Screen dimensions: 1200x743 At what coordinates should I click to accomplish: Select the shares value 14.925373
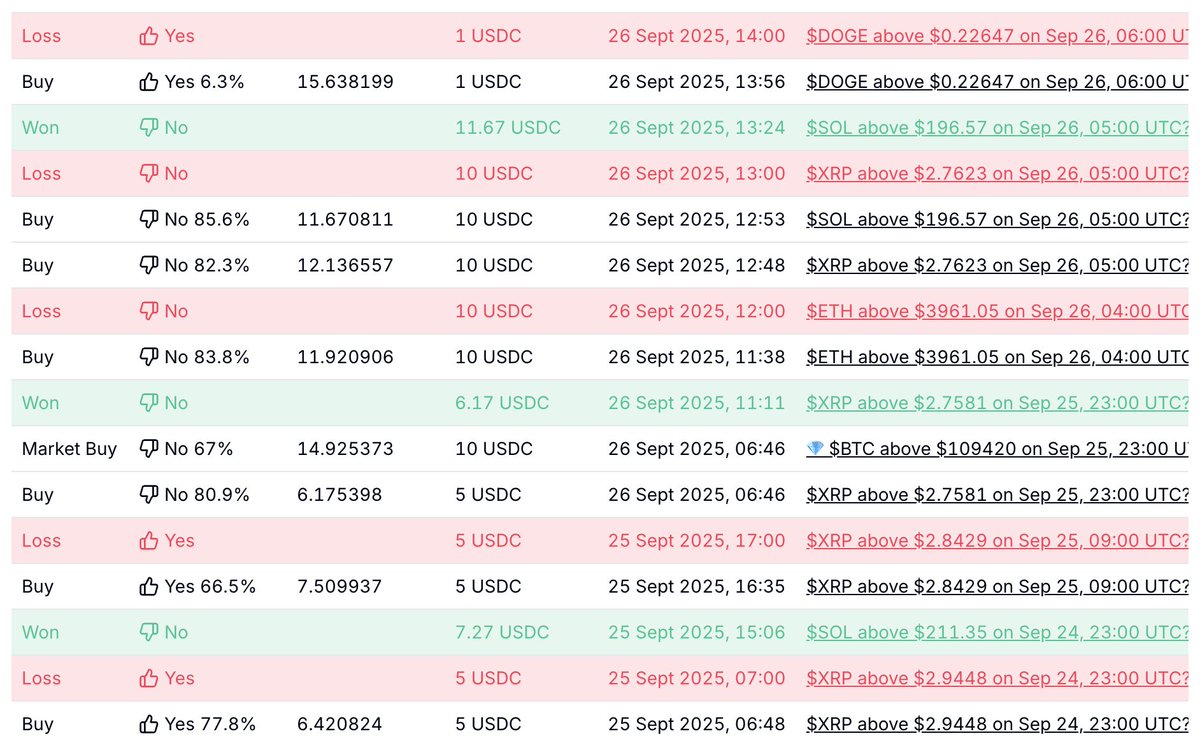pyautogui.click(x=345, y=449)
